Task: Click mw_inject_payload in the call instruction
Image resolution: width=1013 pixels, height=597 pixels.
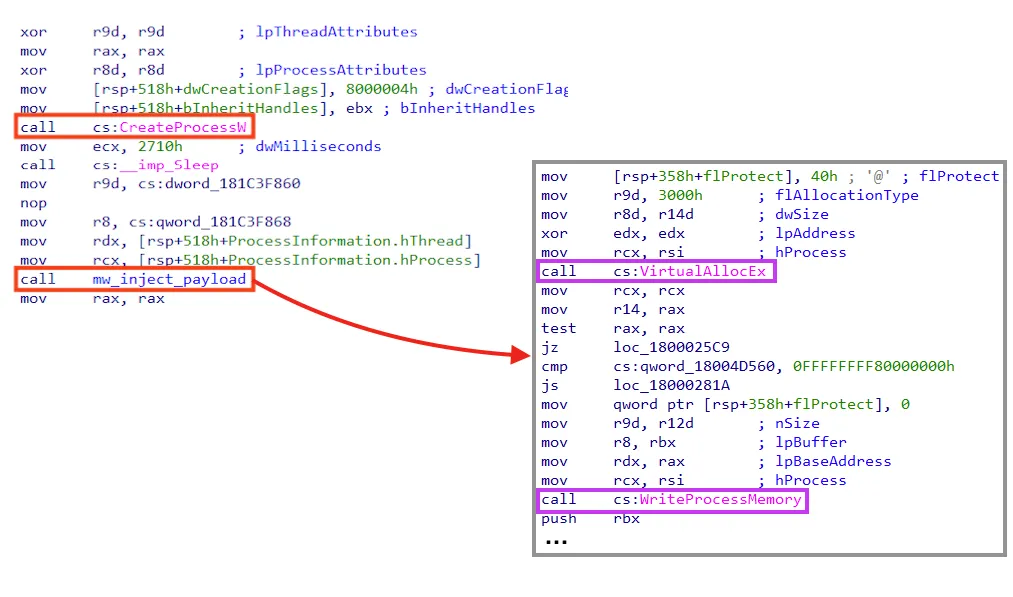Action: (169, 280)
